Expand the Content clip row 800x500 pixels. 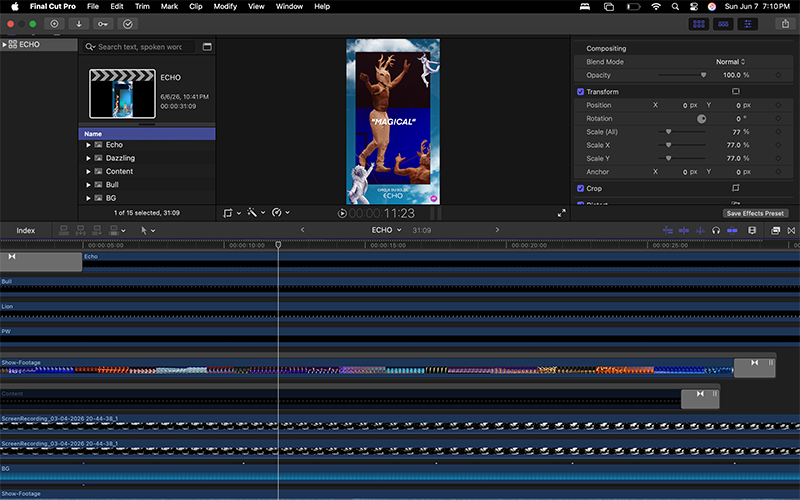tap(88, 171)
